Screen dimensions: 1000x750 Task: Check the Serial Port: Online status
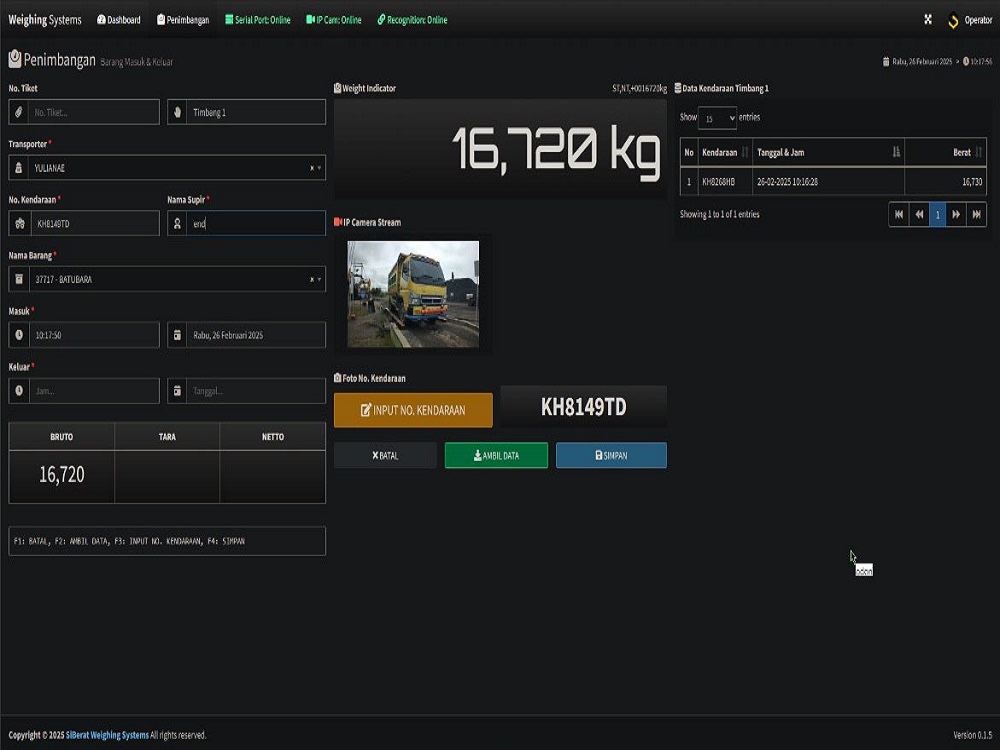tap(258, 20)
